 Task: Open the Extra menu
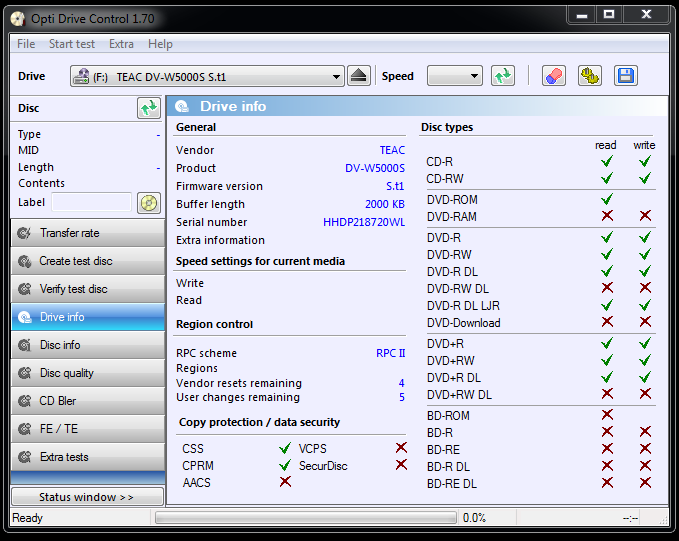[x=121, y=44]
